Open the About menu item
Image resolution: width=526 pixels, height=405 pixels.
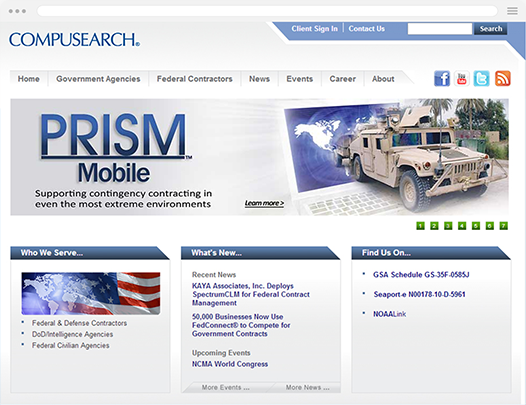click(383, 79)
